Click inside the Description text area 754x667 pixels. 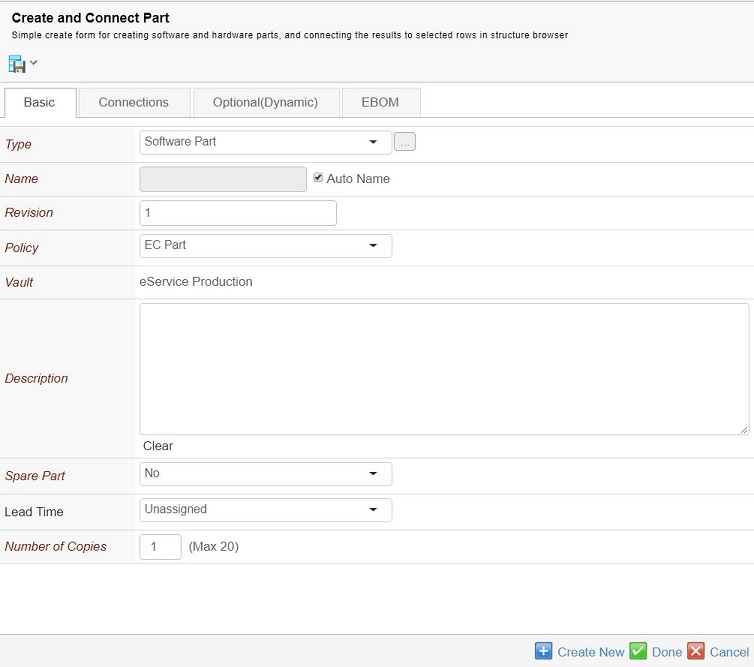tap(444, 368)
